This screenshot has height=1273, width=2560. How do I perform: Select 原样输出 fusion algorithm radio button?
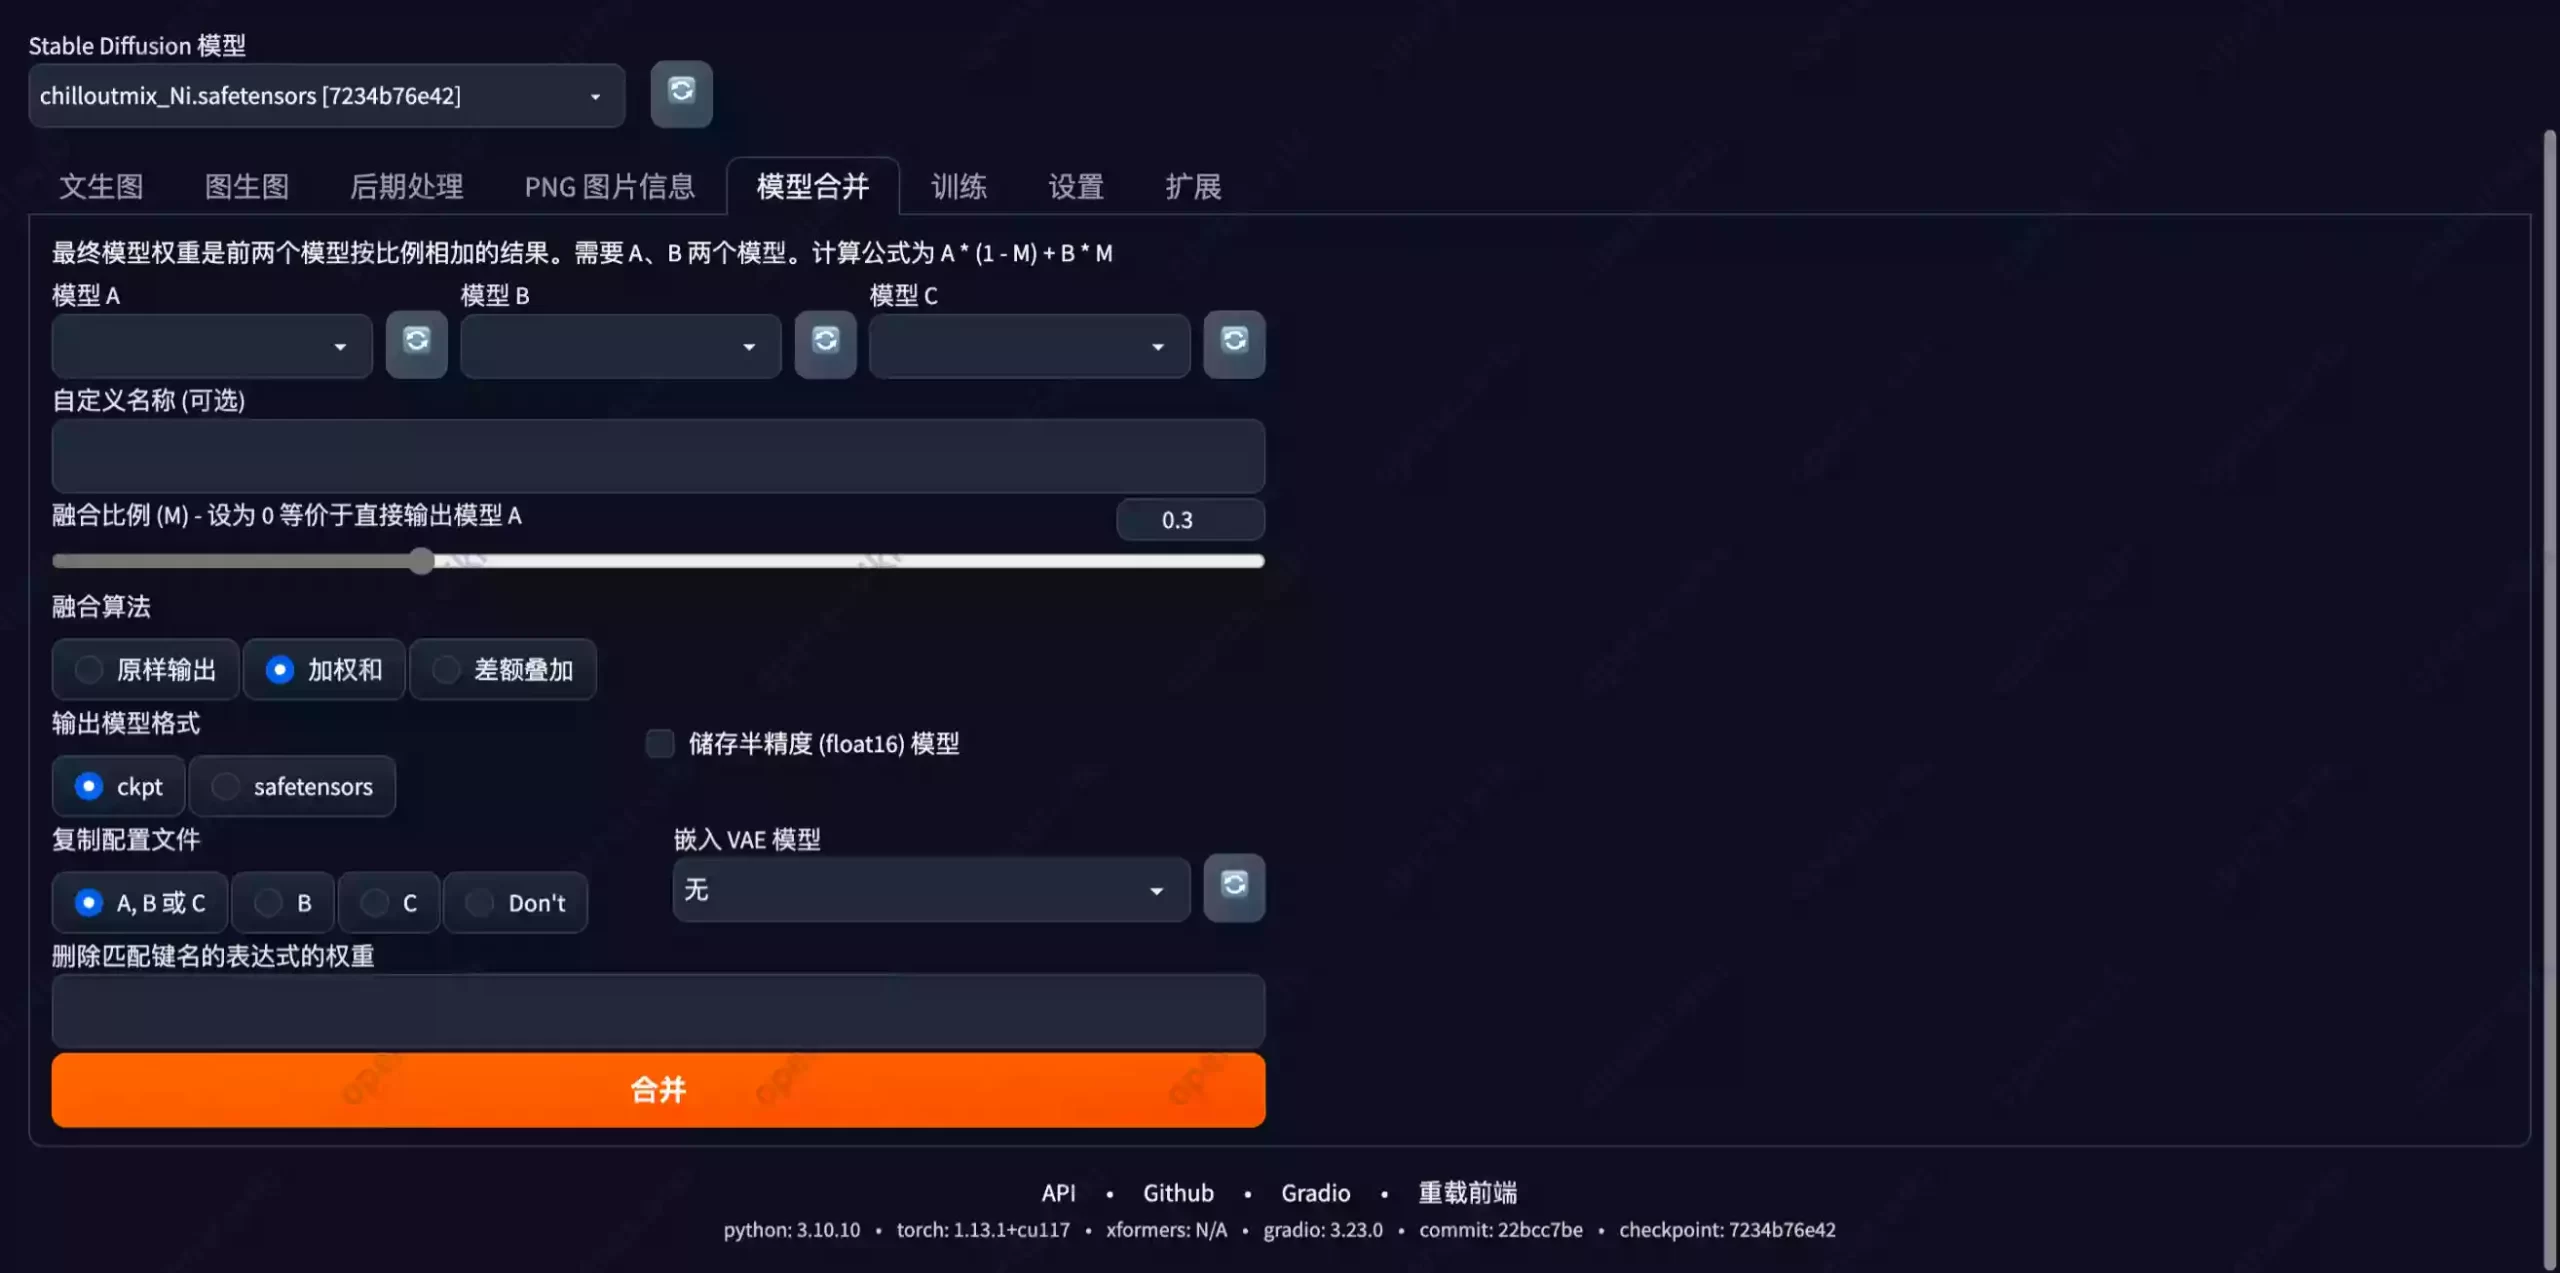90,669
